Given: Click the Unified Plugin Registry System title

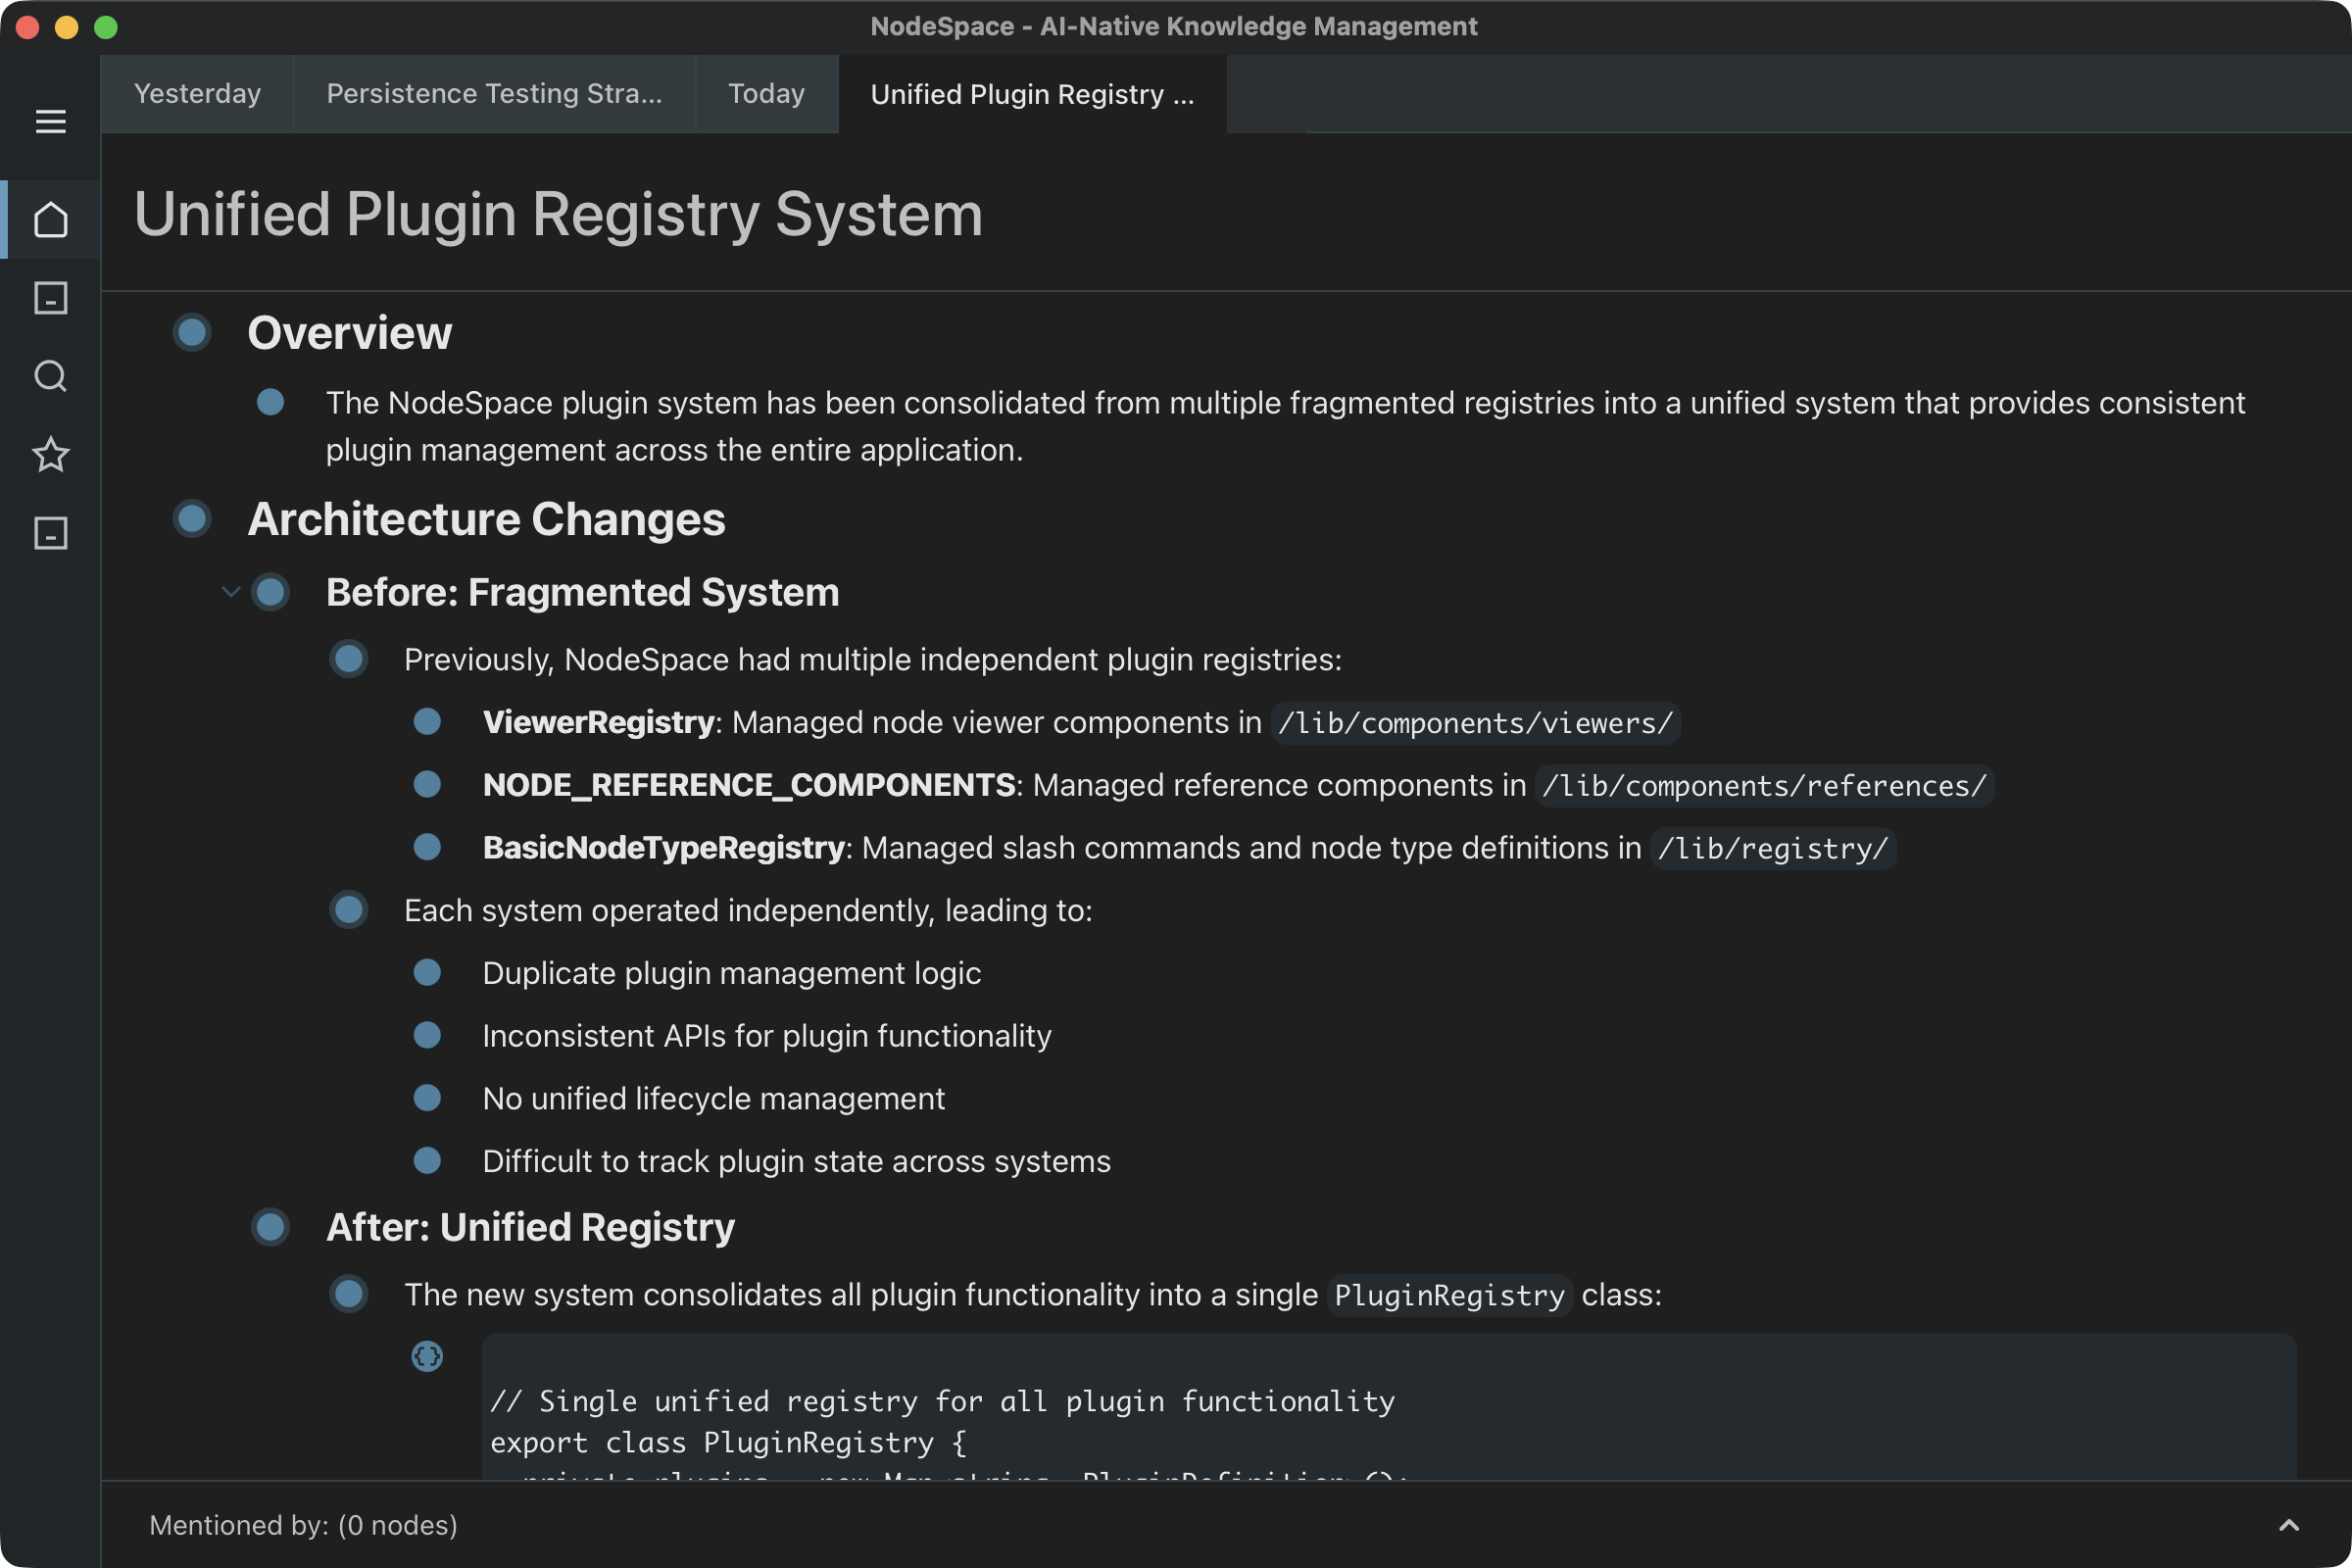Looking at the screenshot, I should (558, 214).
